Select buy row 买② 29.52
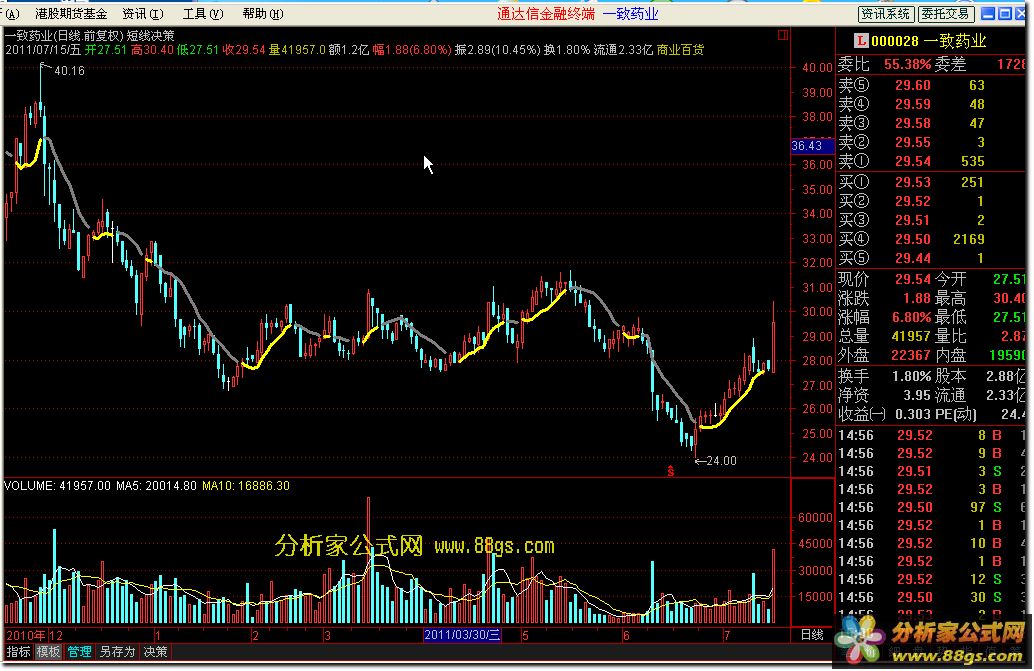The height and width of the screenshot is (671, 1034). coord(931,201)
